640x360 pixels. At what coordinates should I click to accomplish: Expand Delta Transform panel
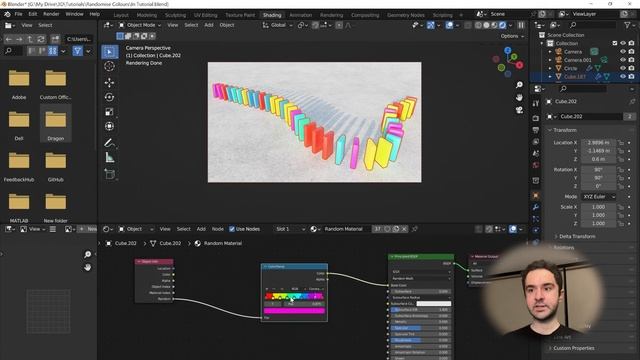click(x=577, y=236)
